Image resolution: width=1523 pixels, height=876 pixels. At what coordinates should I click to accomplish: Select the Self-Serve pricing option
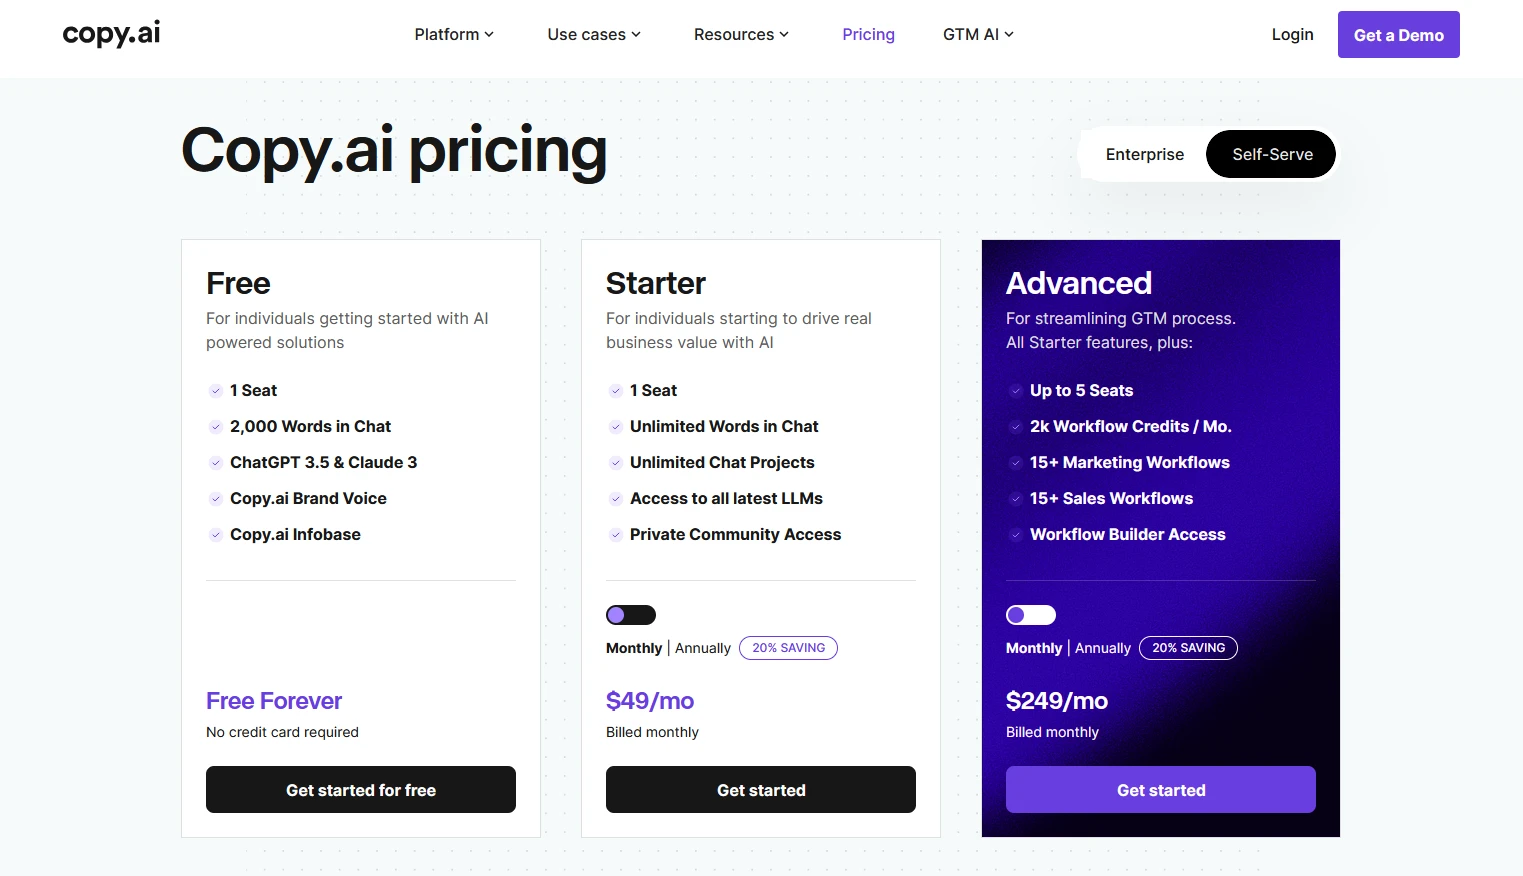point(1272,154)
